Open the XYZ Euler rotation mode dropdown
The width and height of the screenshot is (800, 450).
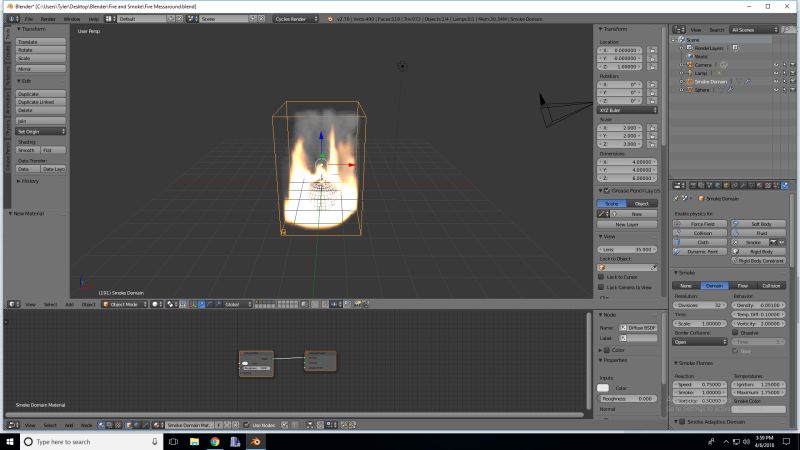point(627,110)
